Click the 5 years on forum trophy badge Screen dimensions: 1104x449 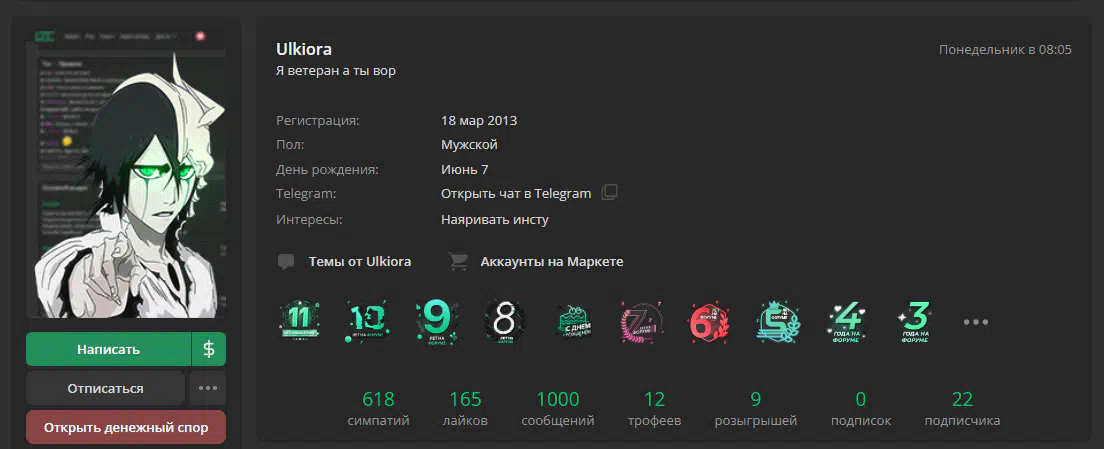click(778, 322)
